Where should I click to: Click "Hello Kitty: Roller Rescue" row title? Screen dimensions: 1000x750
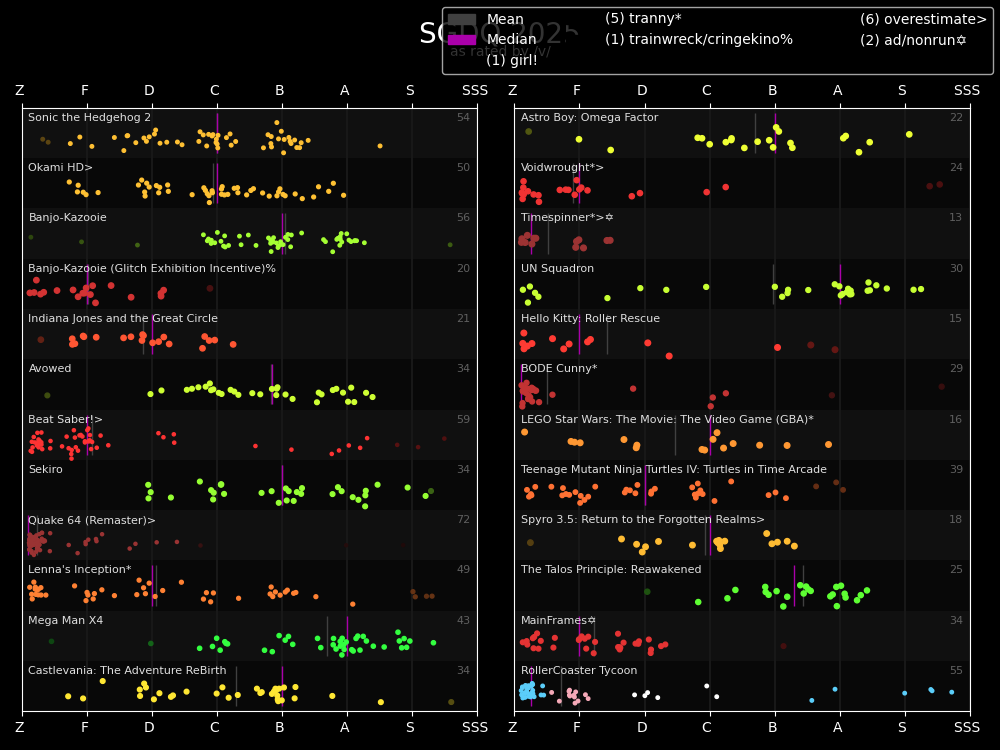coord(591,318)
